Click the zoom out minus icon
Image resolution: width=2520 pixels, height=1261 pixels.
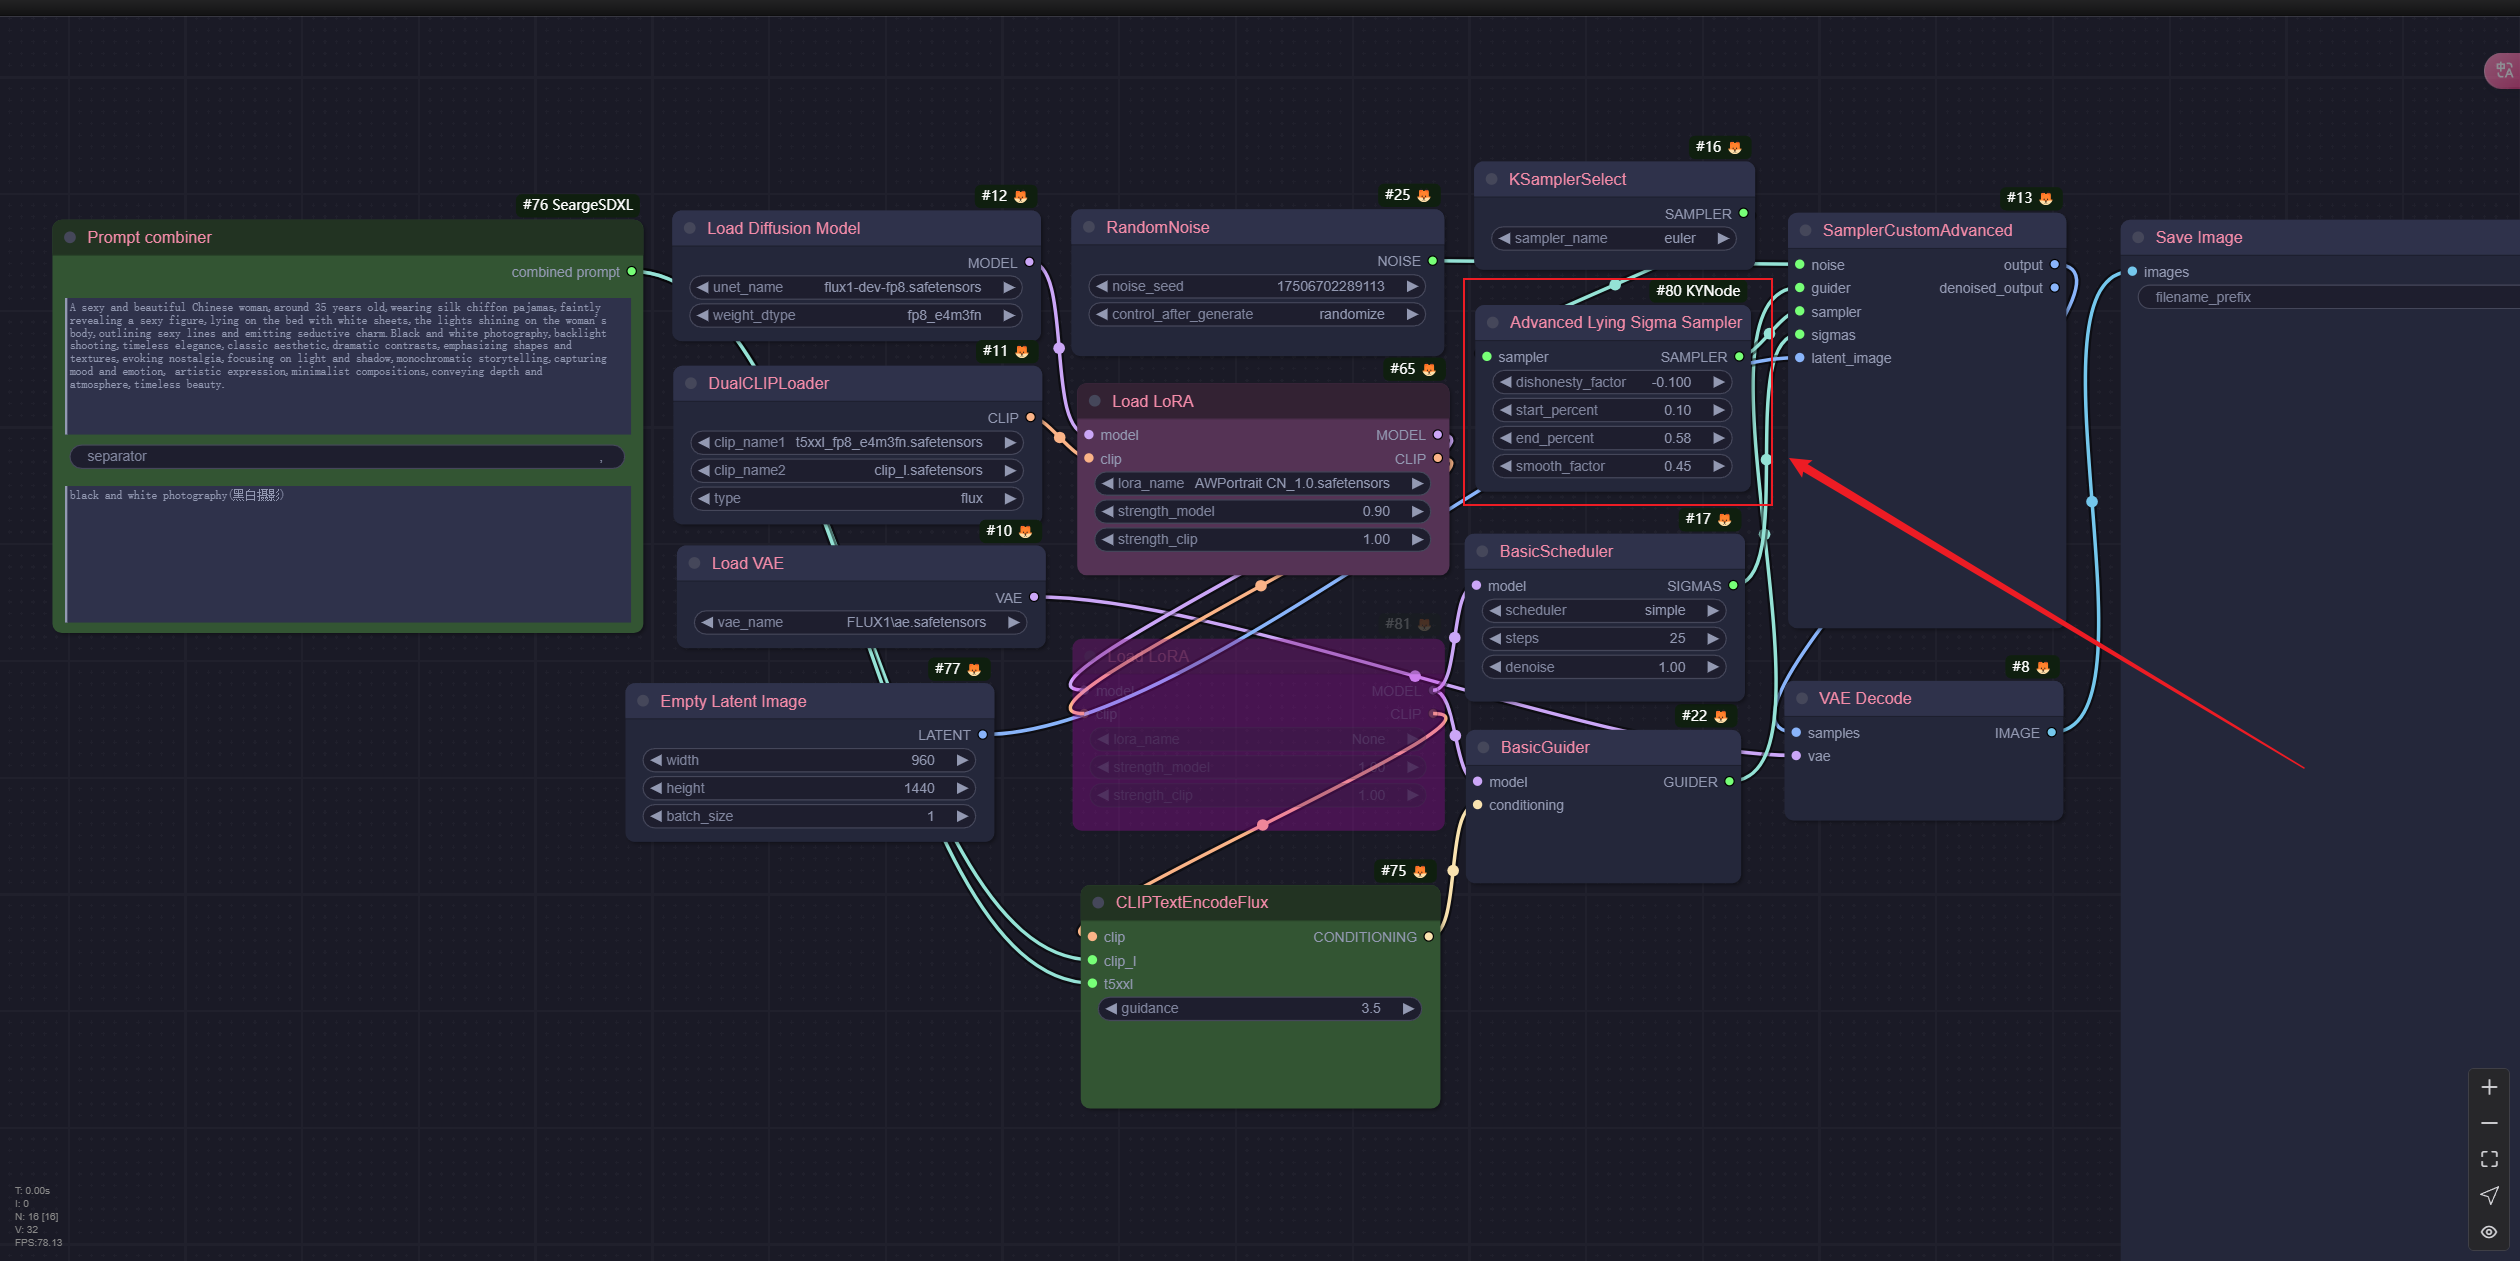[2489, 1123]
